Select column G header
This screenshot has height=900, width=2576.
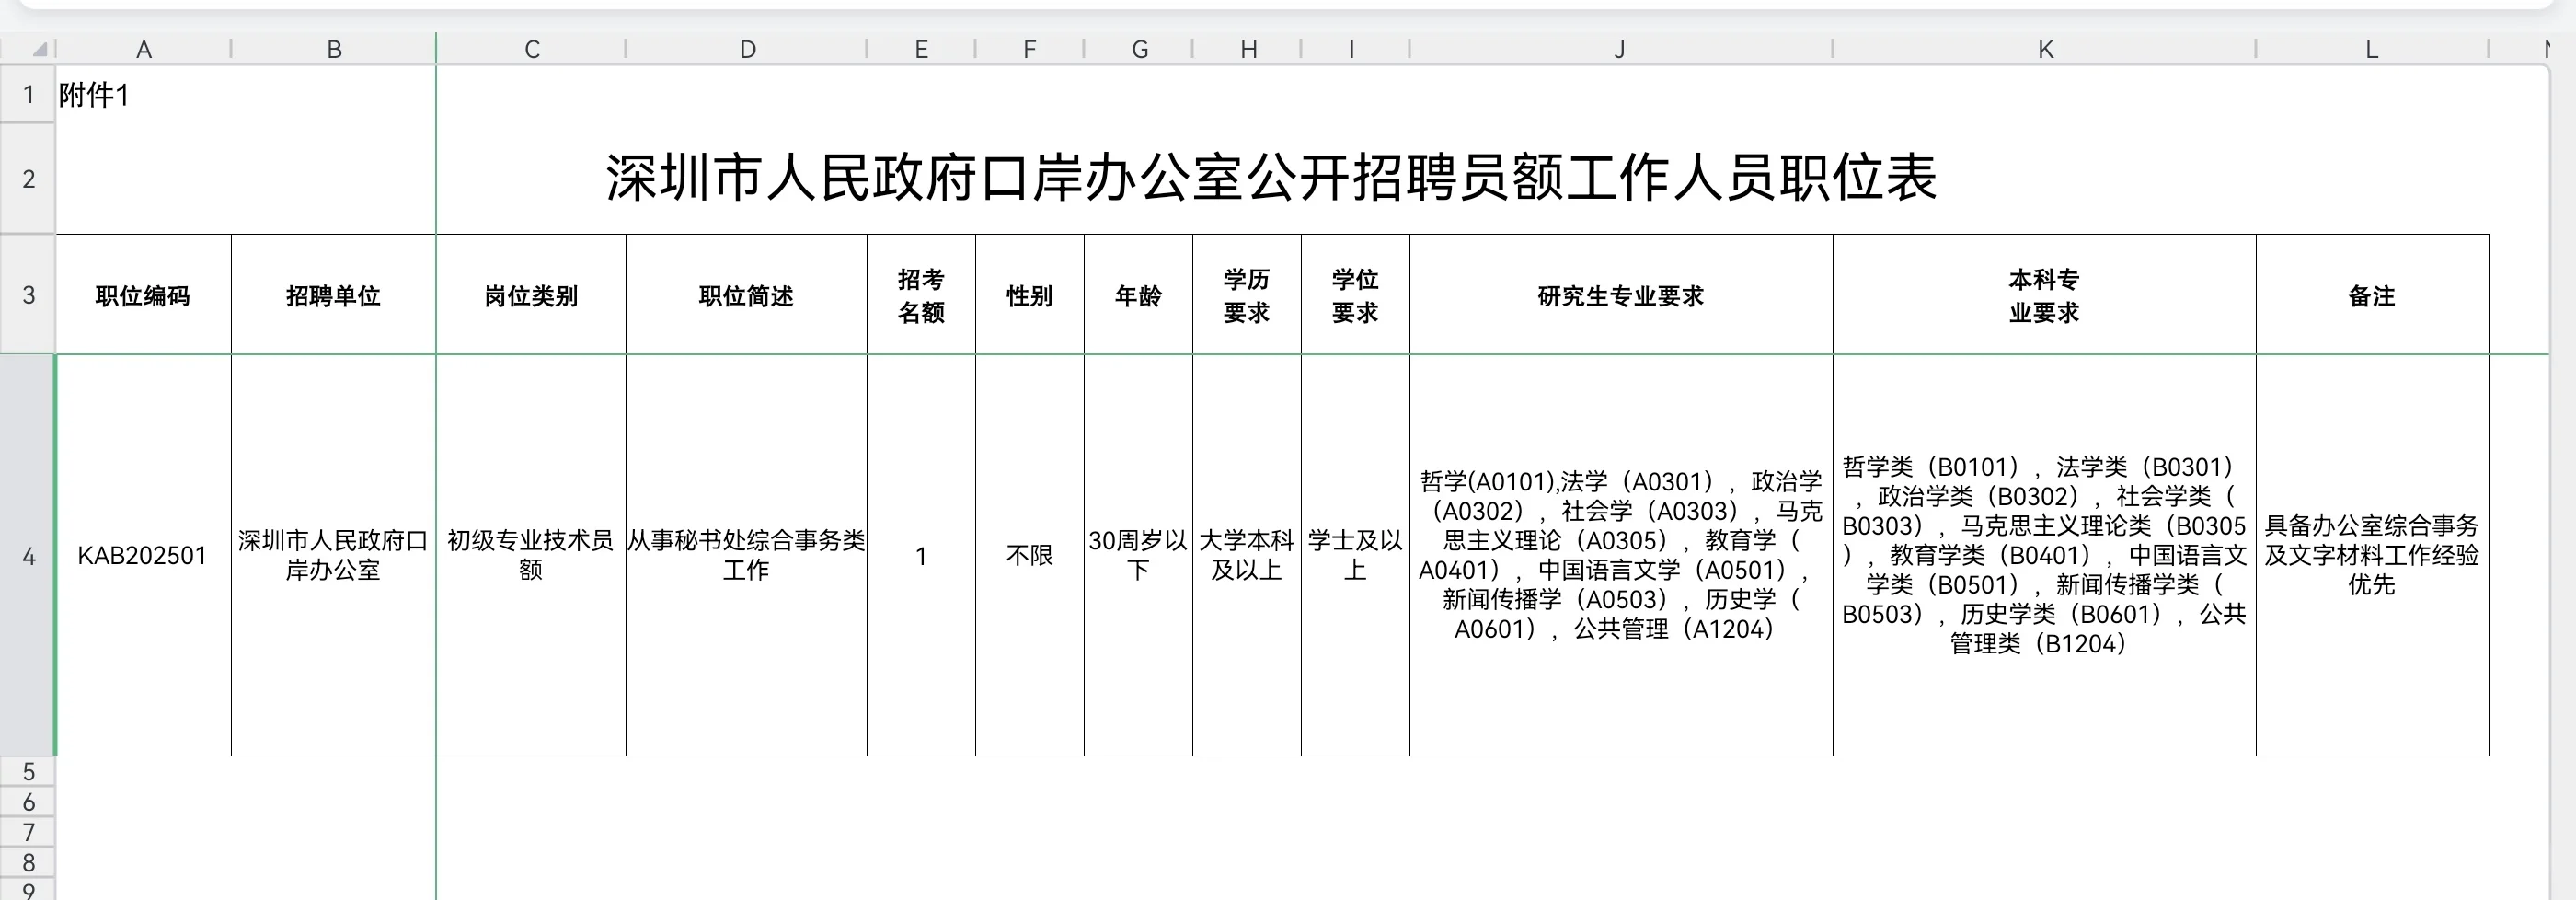click(x=1139, y=49)
